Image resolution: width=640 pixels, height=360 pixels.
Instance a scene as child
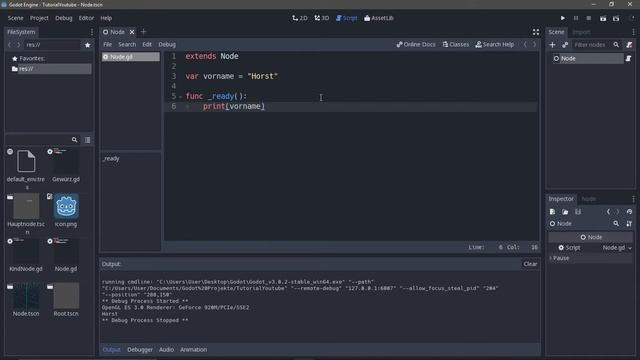pyautogui.click(x=565, y=45)
